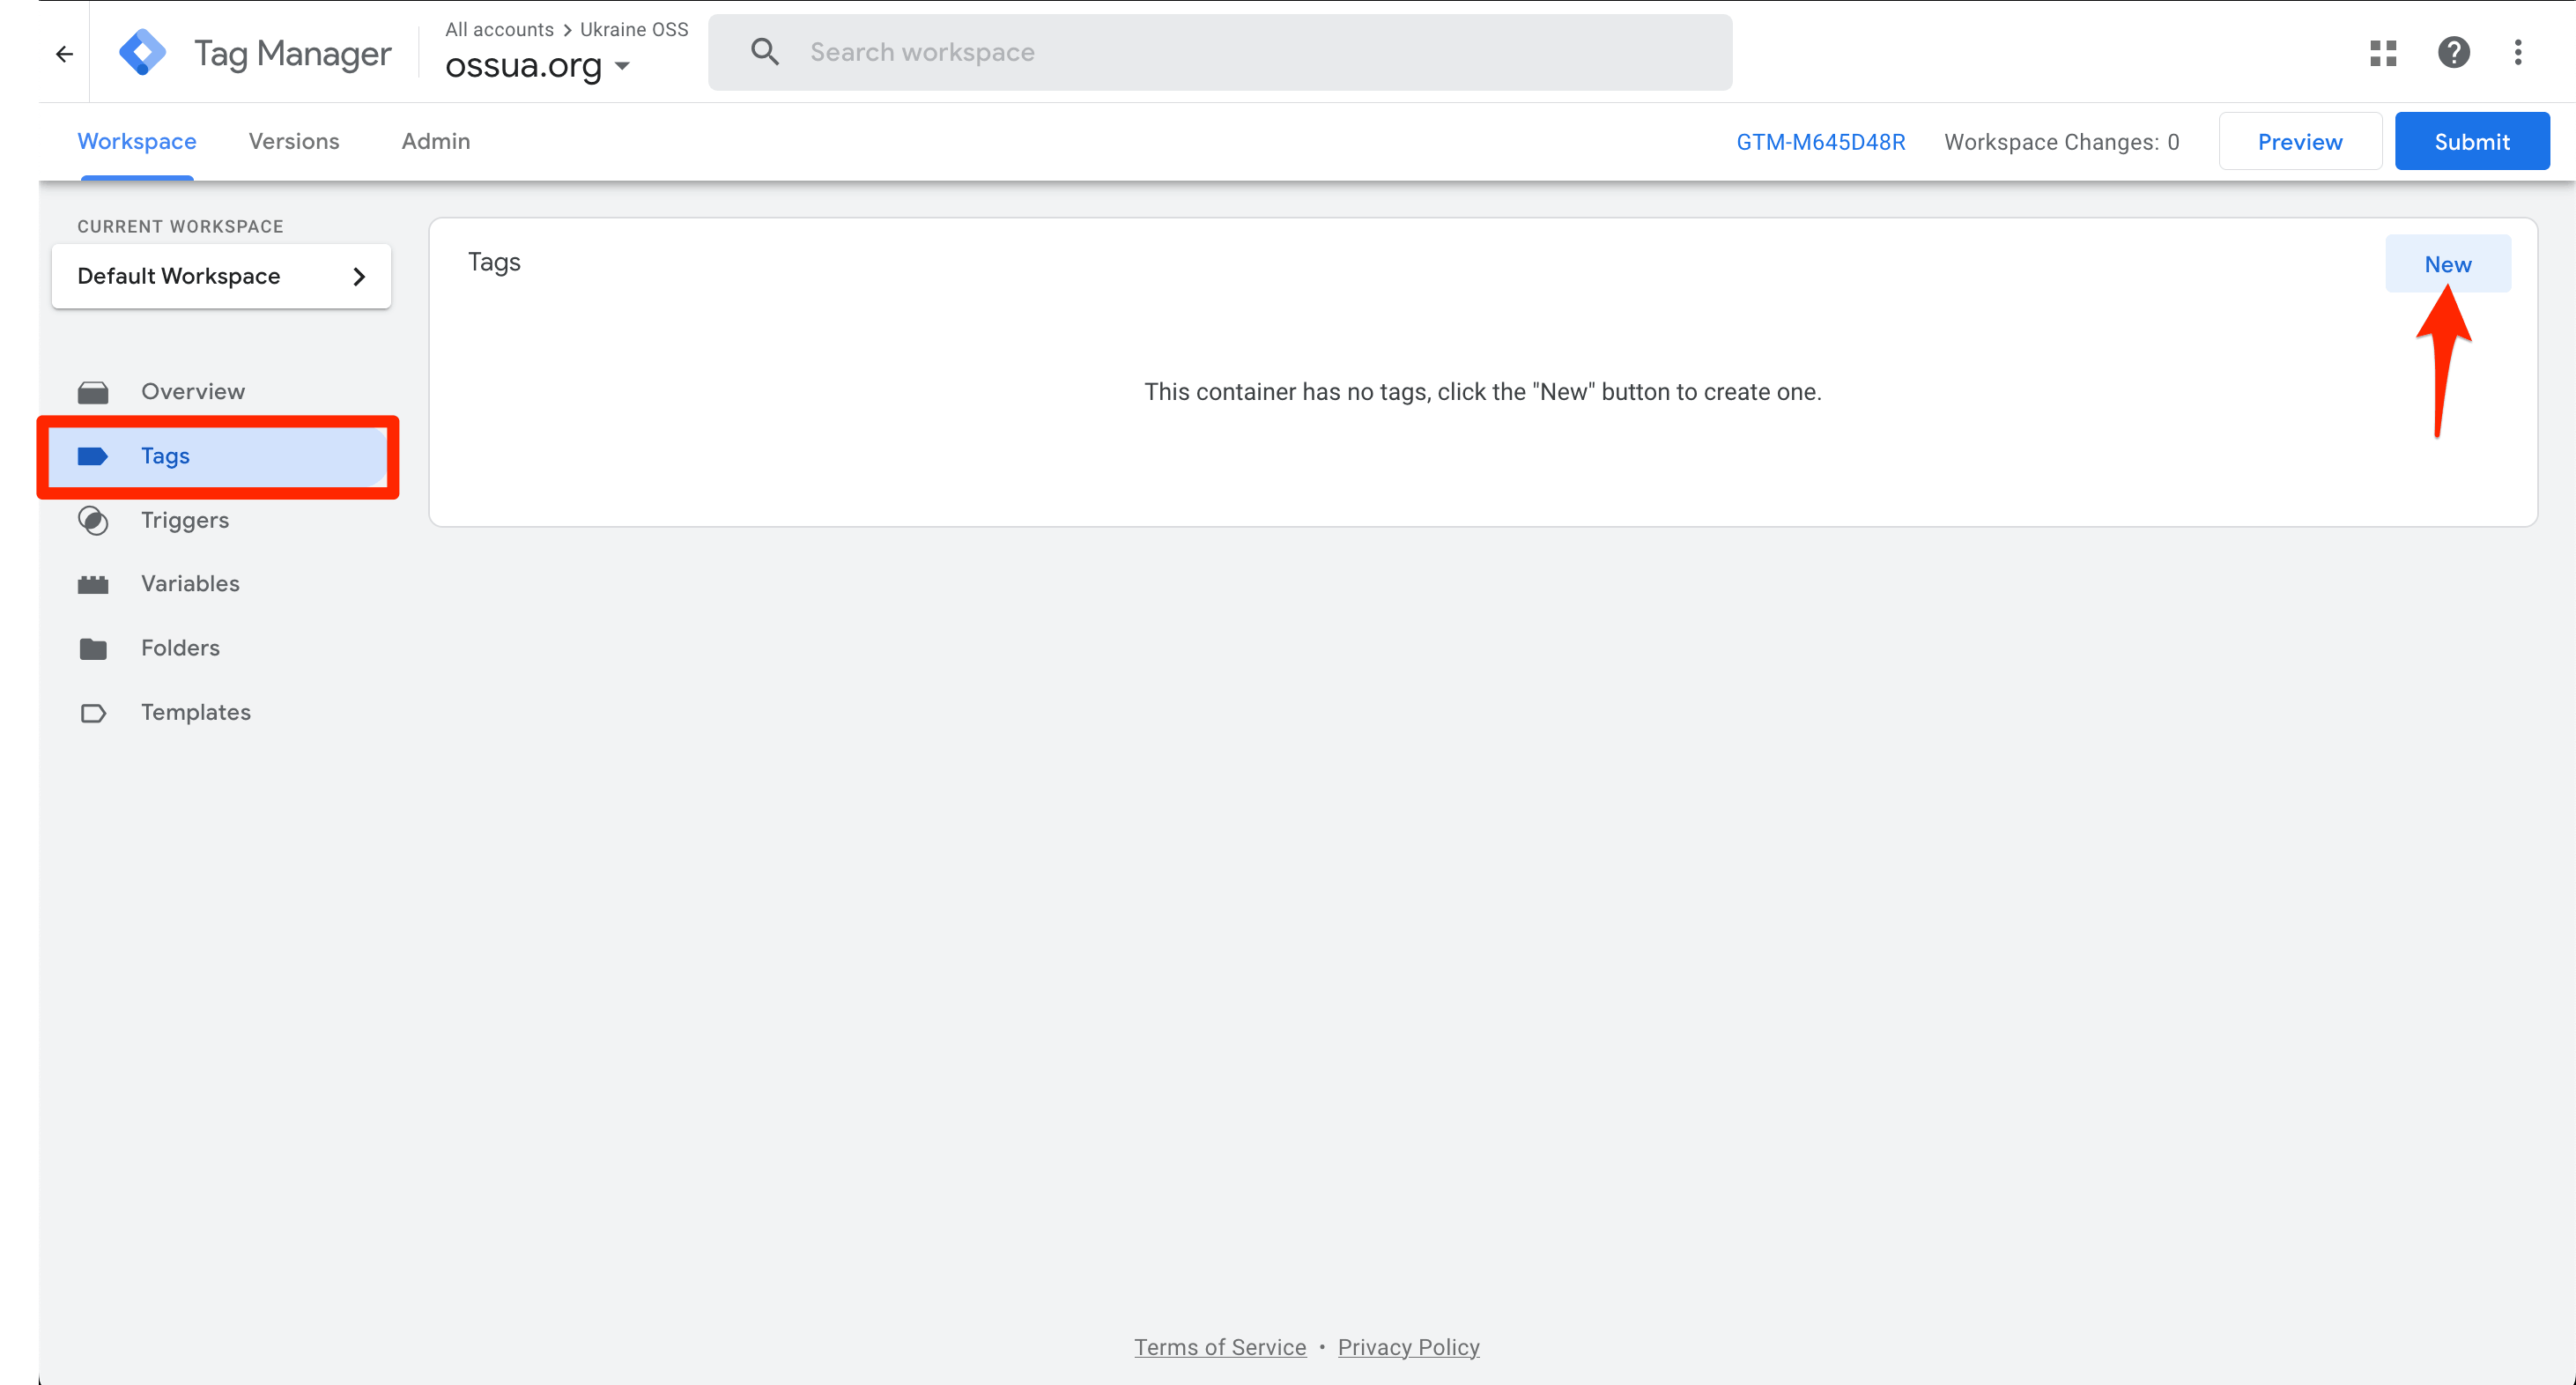Click the Preview button
The image size is (2576, 1385).
point(2299,142)
